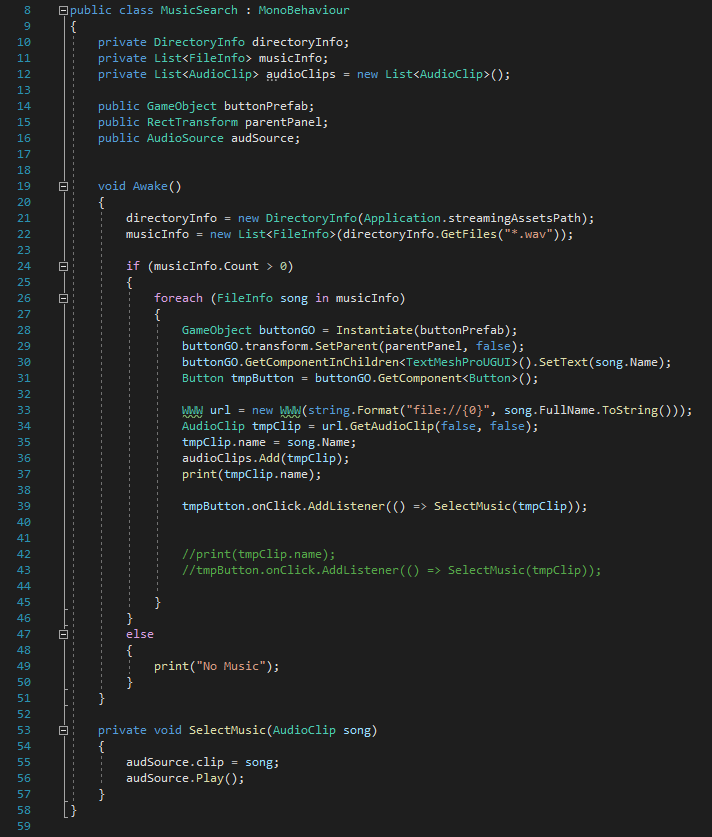This screenshot has width=712, height=837.
Task: Collapse the foreach loop block
Action: [x=64, y=298]
